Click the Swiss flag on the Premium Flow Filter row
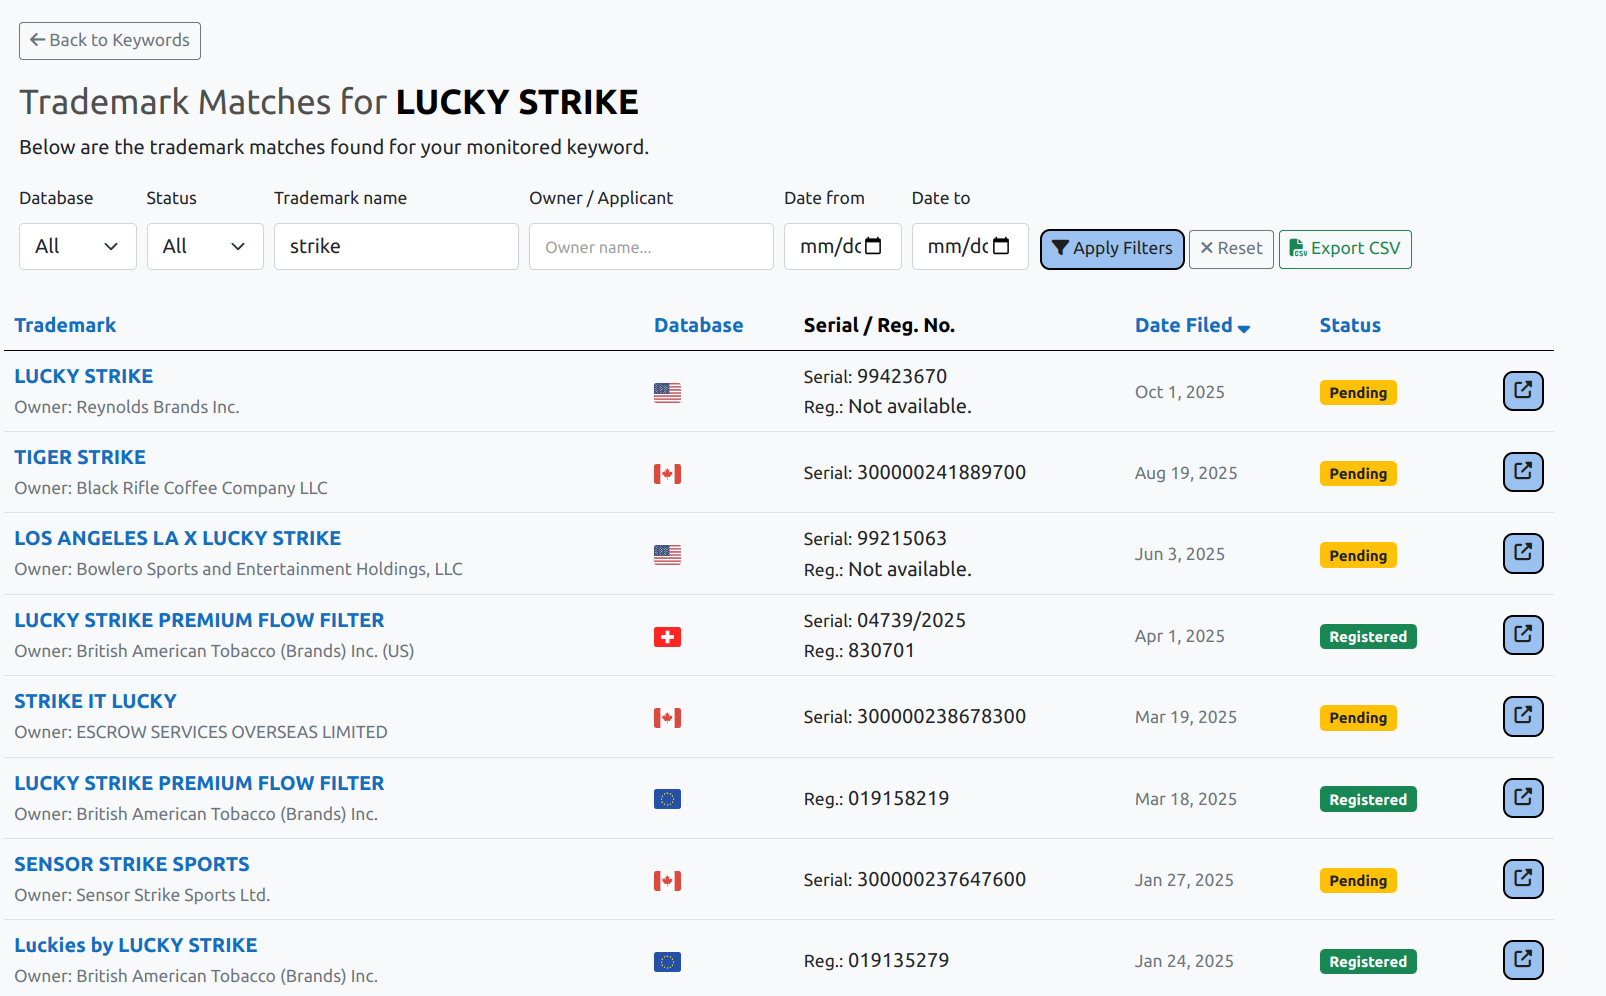 pyautogui.click(x=668, y=636)
